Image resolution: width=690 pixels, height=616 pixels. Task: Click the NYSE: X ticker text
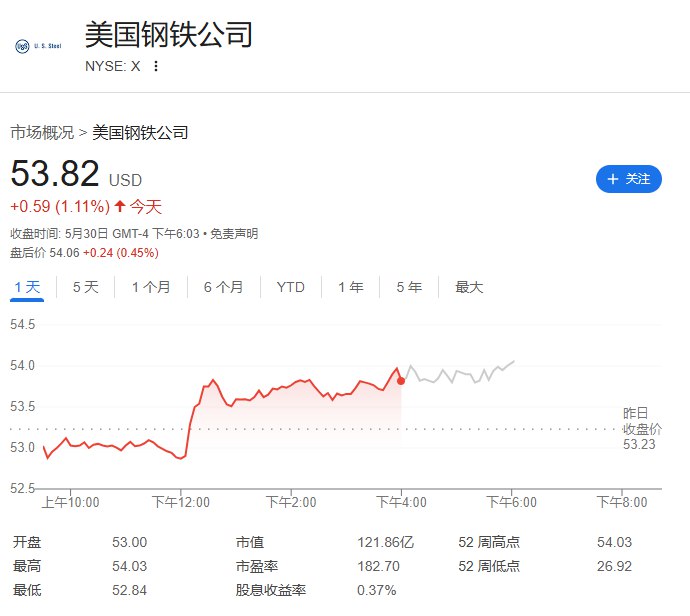(x=113, y=66)
